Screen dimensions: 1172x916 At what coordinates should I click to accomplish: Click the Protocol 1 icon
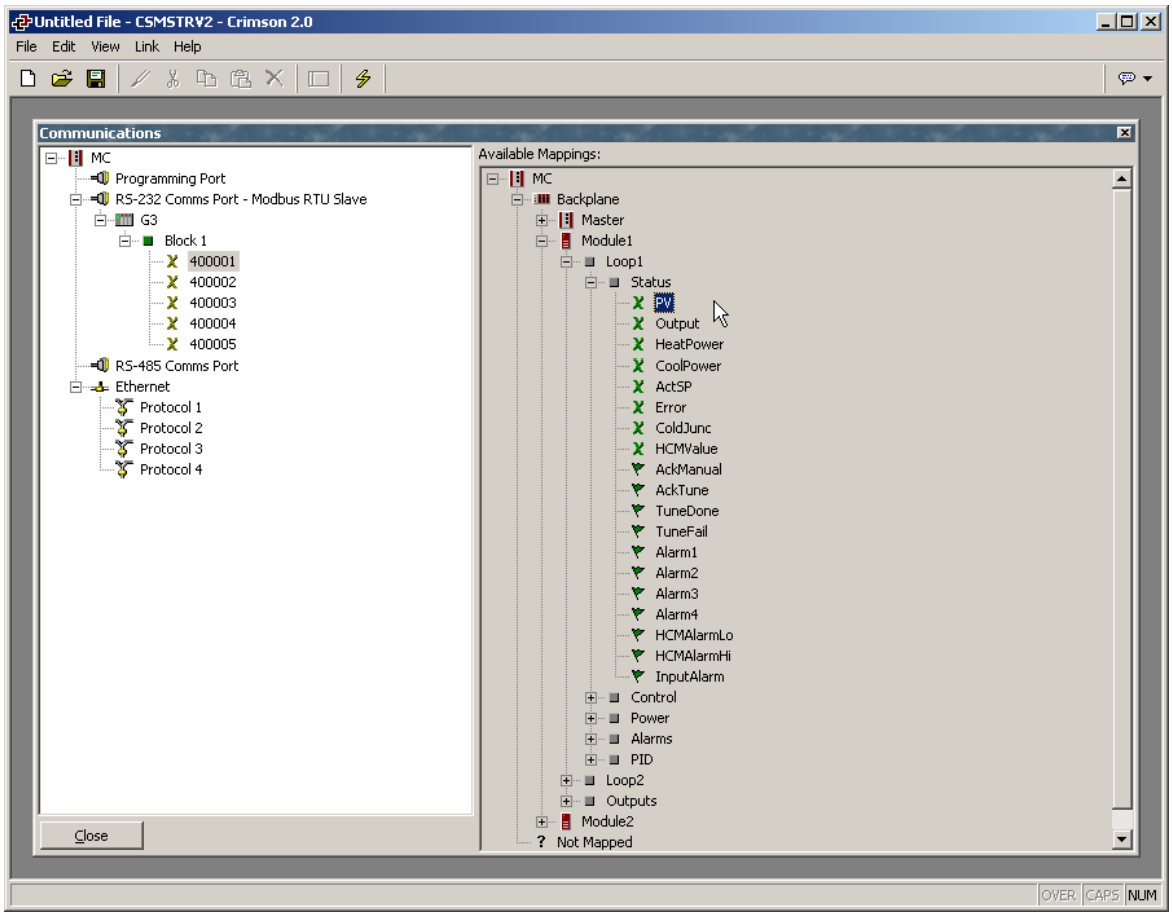click(124, 408)
